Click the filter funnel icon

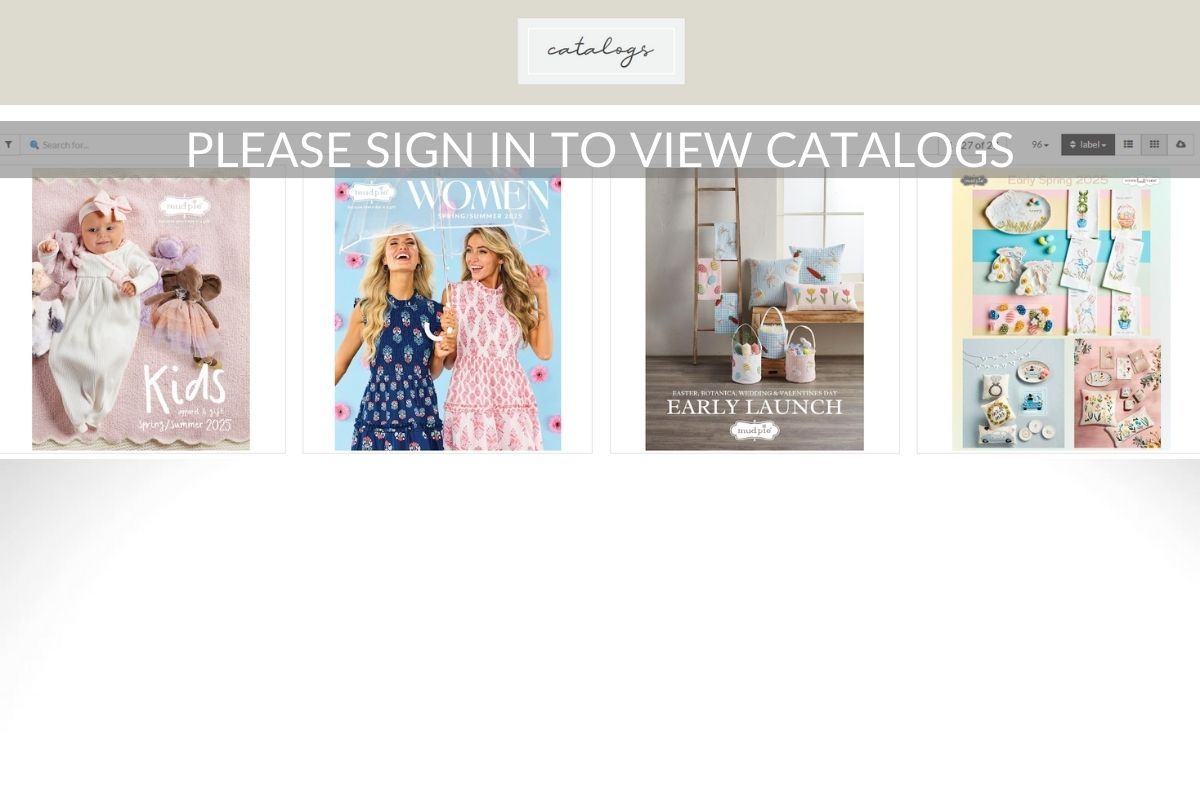pyautogui.click(x=8, y=145)
